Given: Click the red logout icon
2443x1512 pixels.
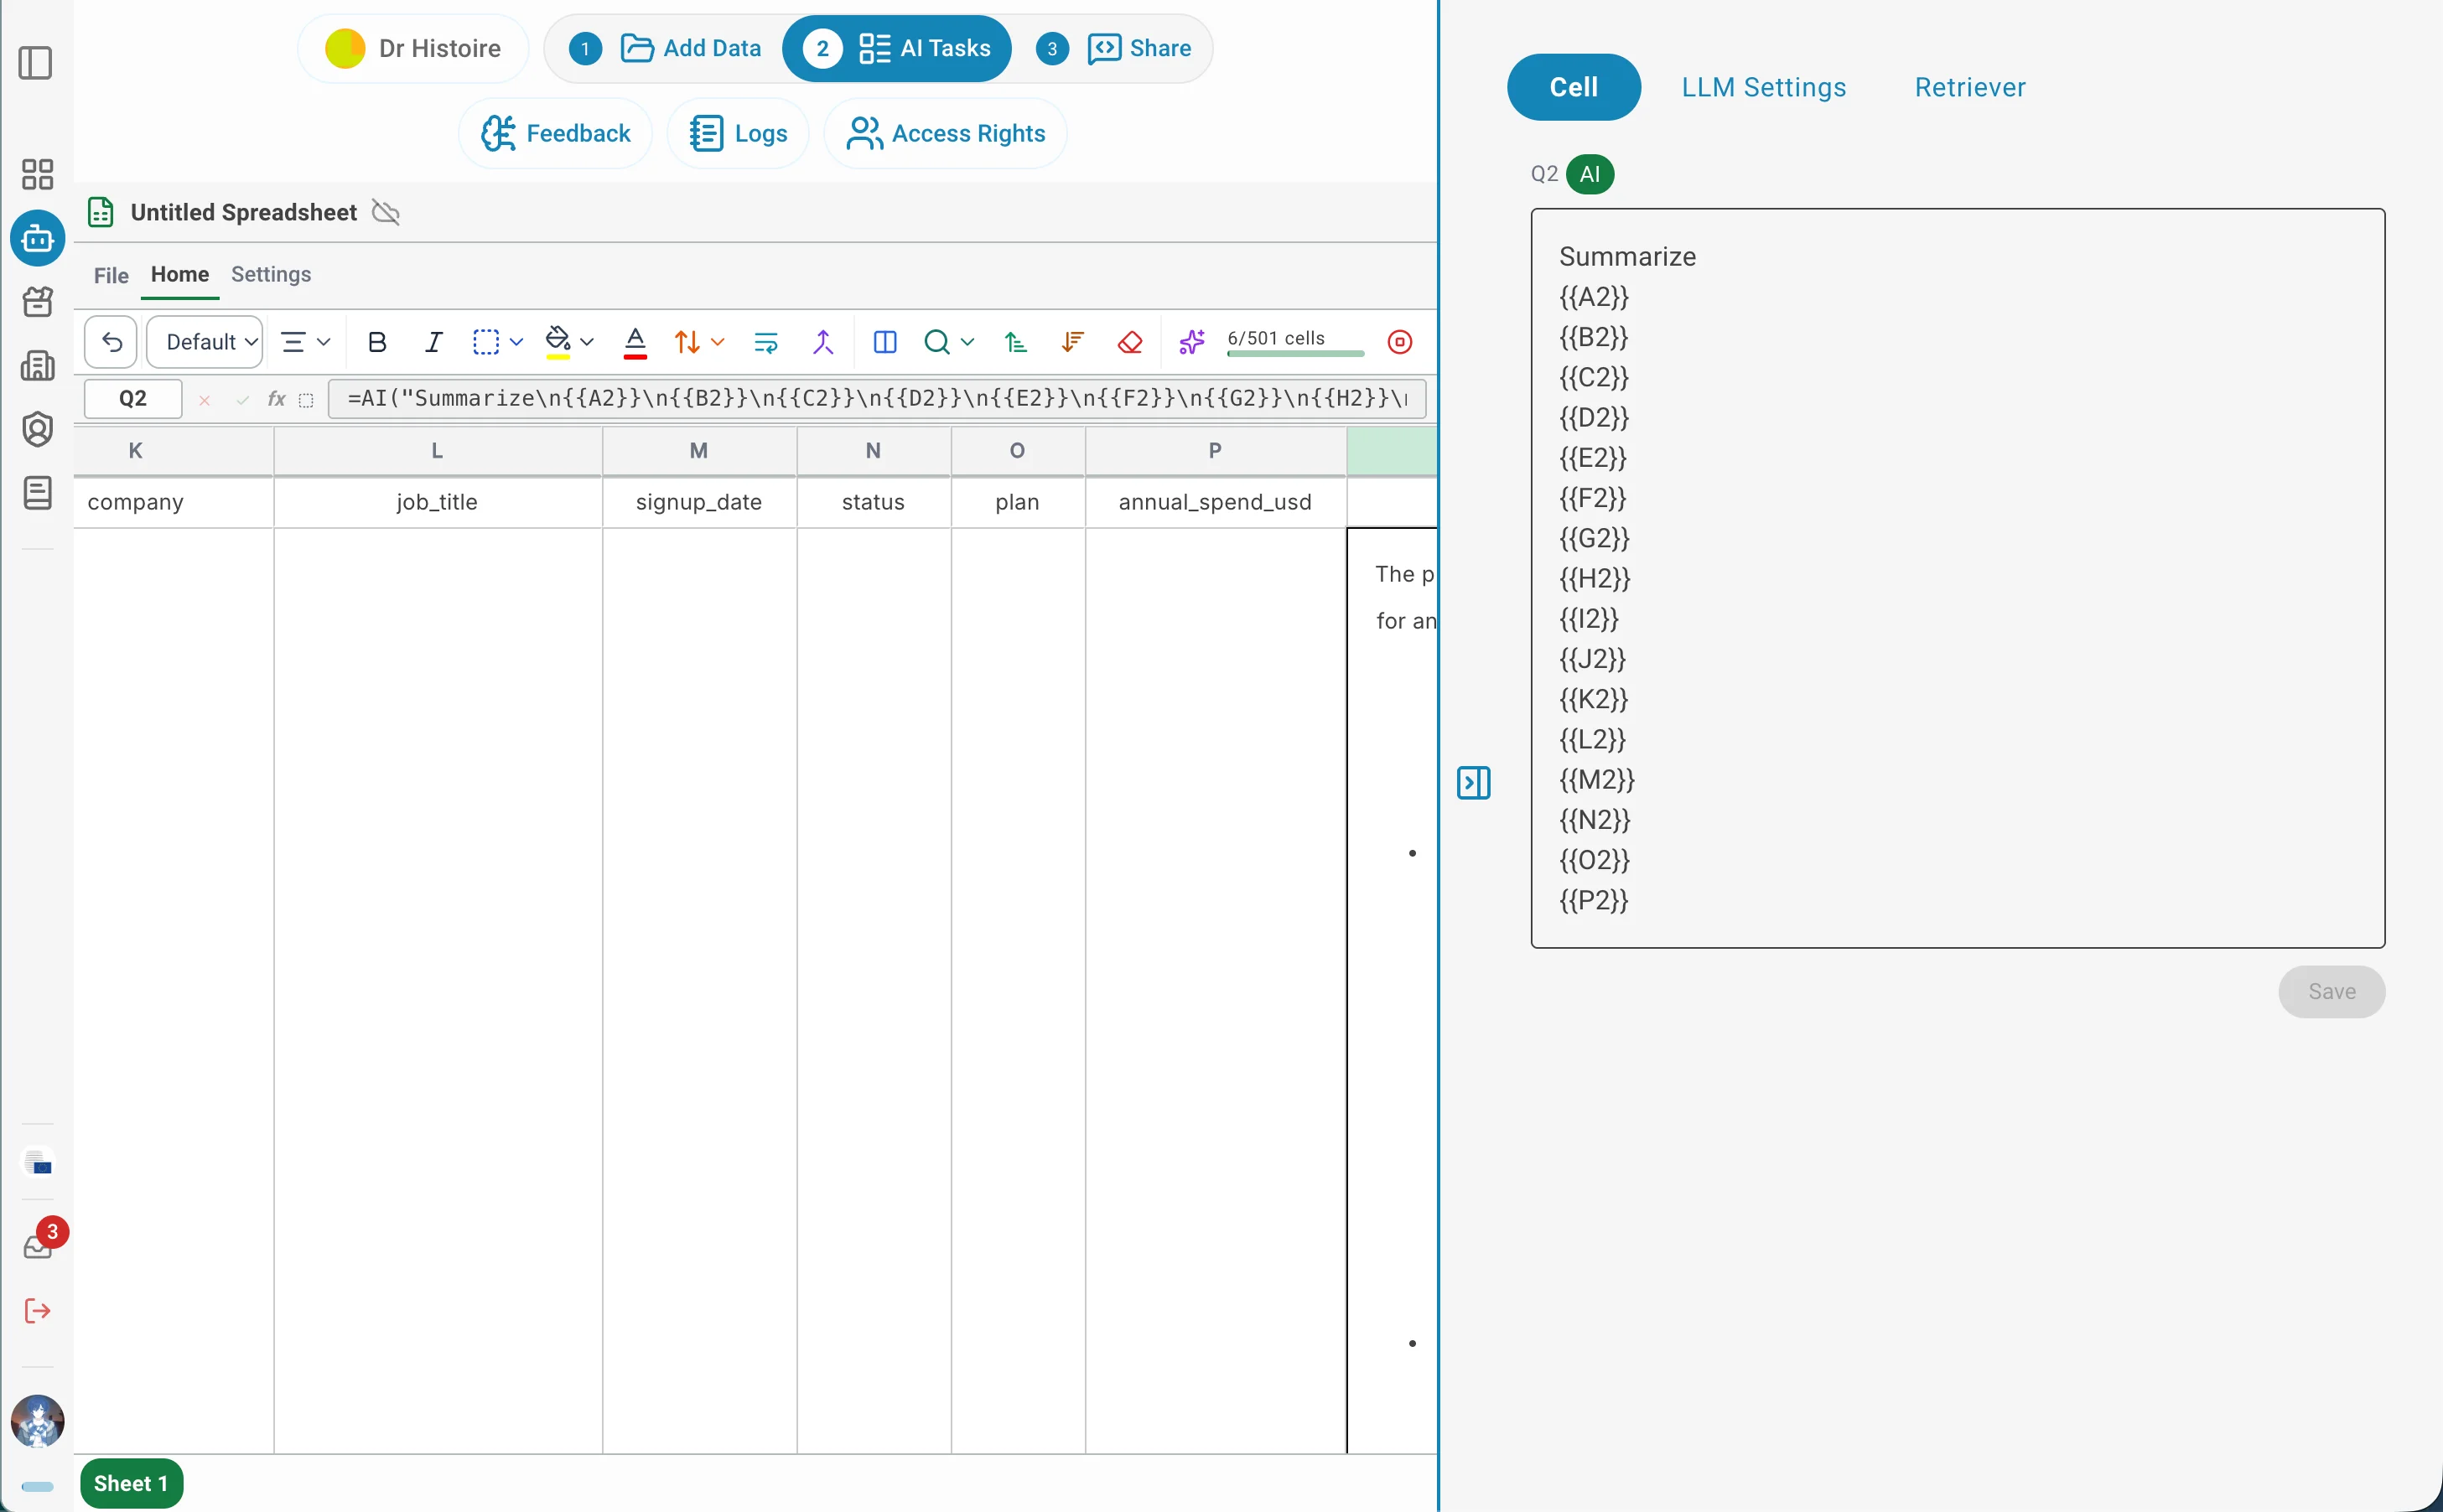Looking at the screenshot, I should tap(37, 1311).
